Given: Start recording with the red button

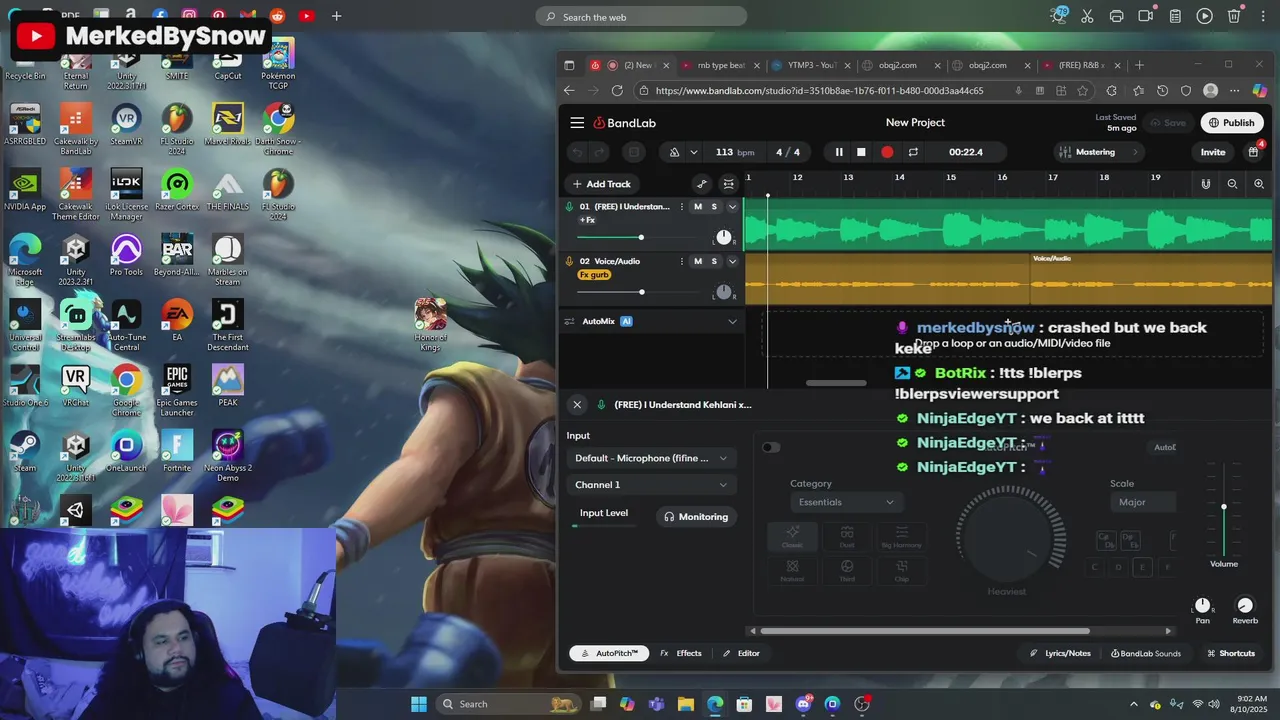Looking at the screenshot, I should point(887,152).
